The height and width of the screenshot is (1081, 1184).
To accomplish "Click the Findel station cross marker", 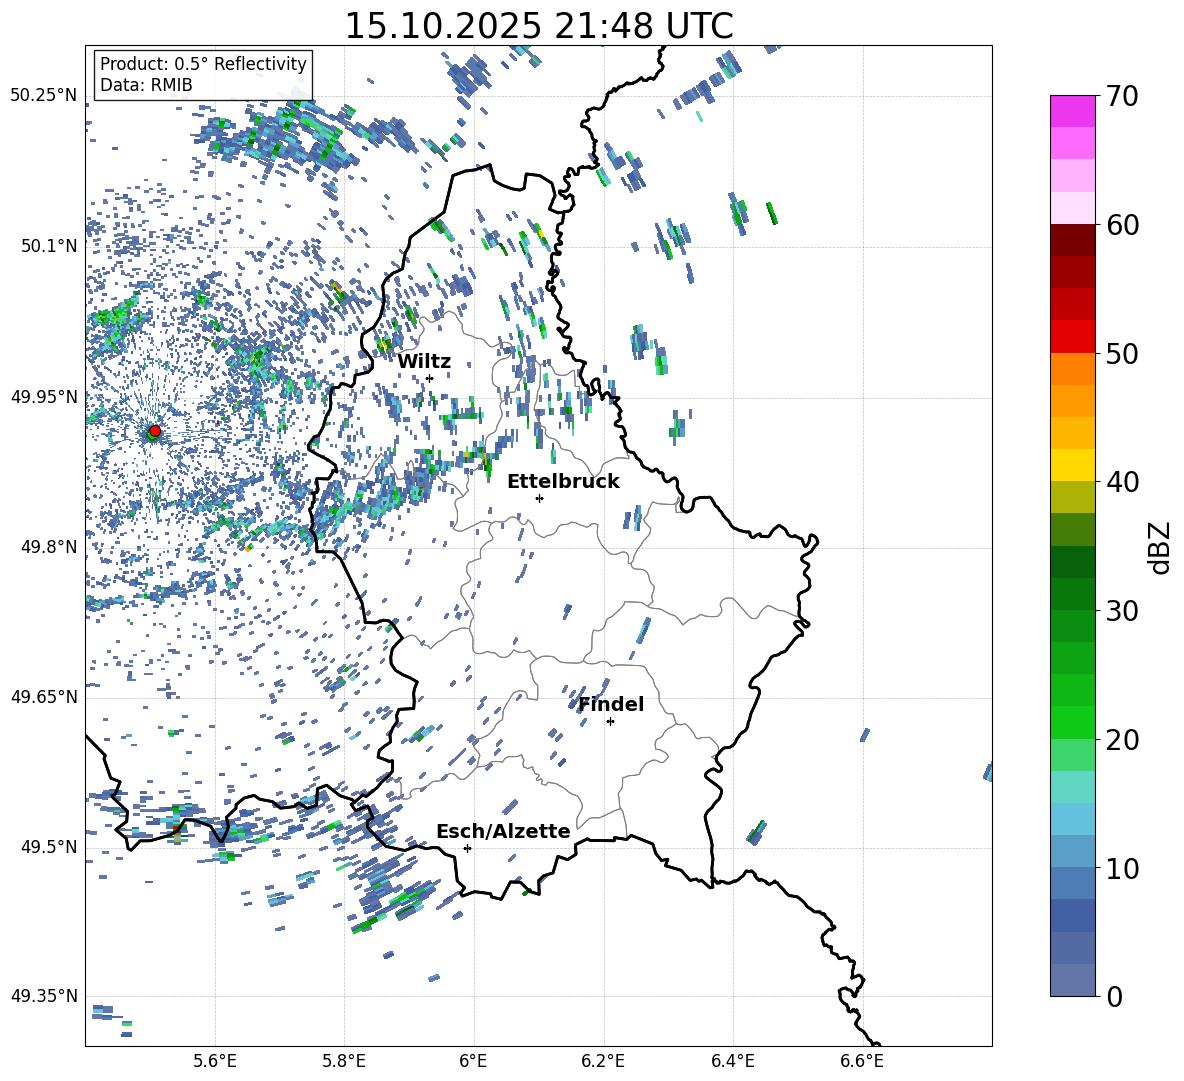I will click(610, 721).
